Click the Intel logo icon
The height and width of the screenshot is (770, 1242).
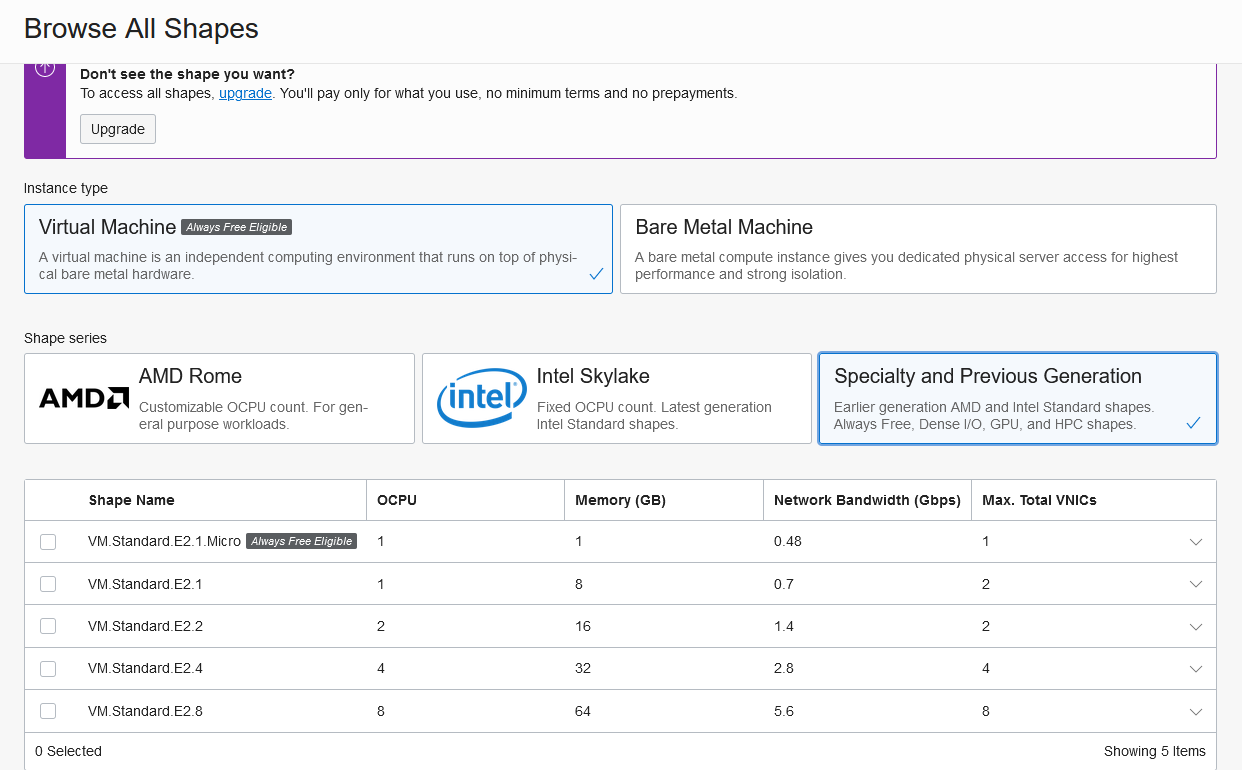482,398
